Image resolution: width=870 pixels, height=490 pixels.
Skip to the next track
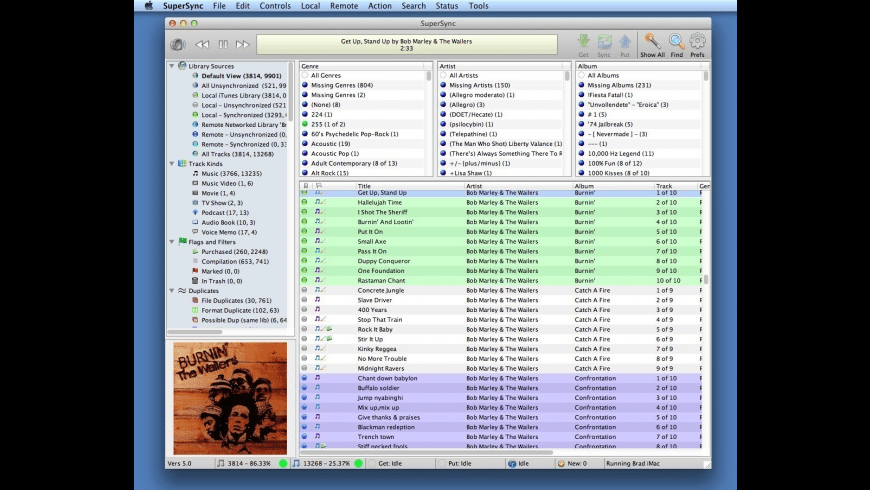tap(243, 44)
